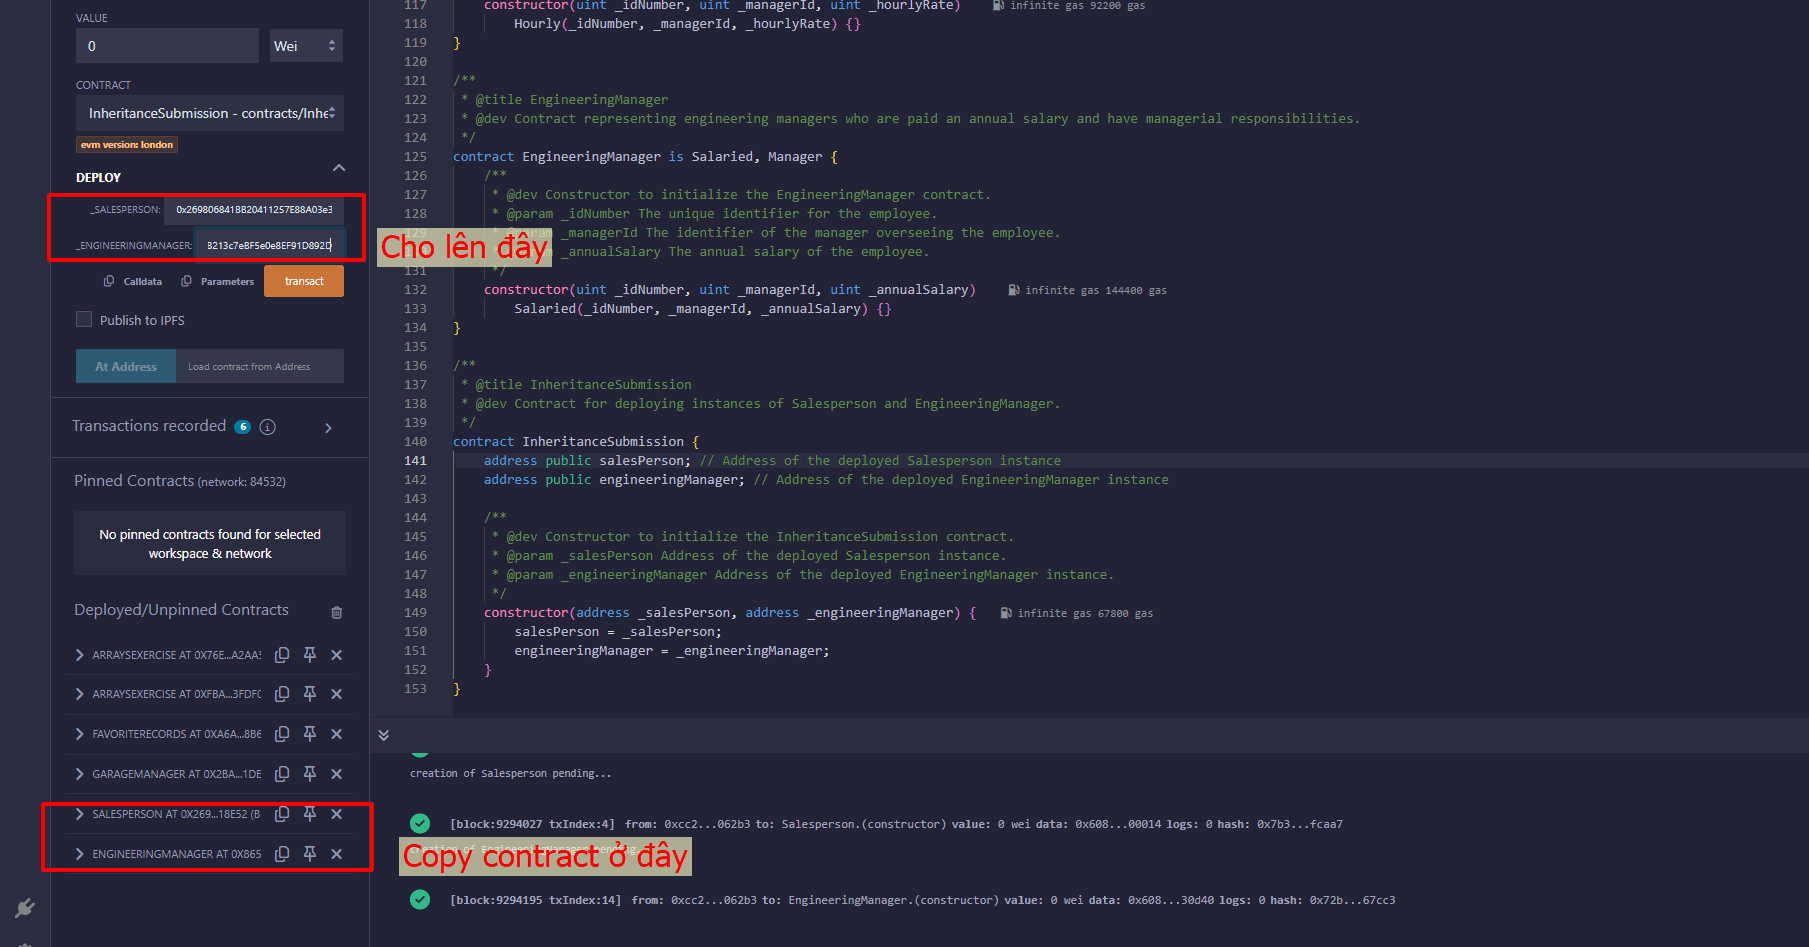Click 'No pinned contracts found' message
The width and height of the screenshot is (1809, 947).
point(210,544)
